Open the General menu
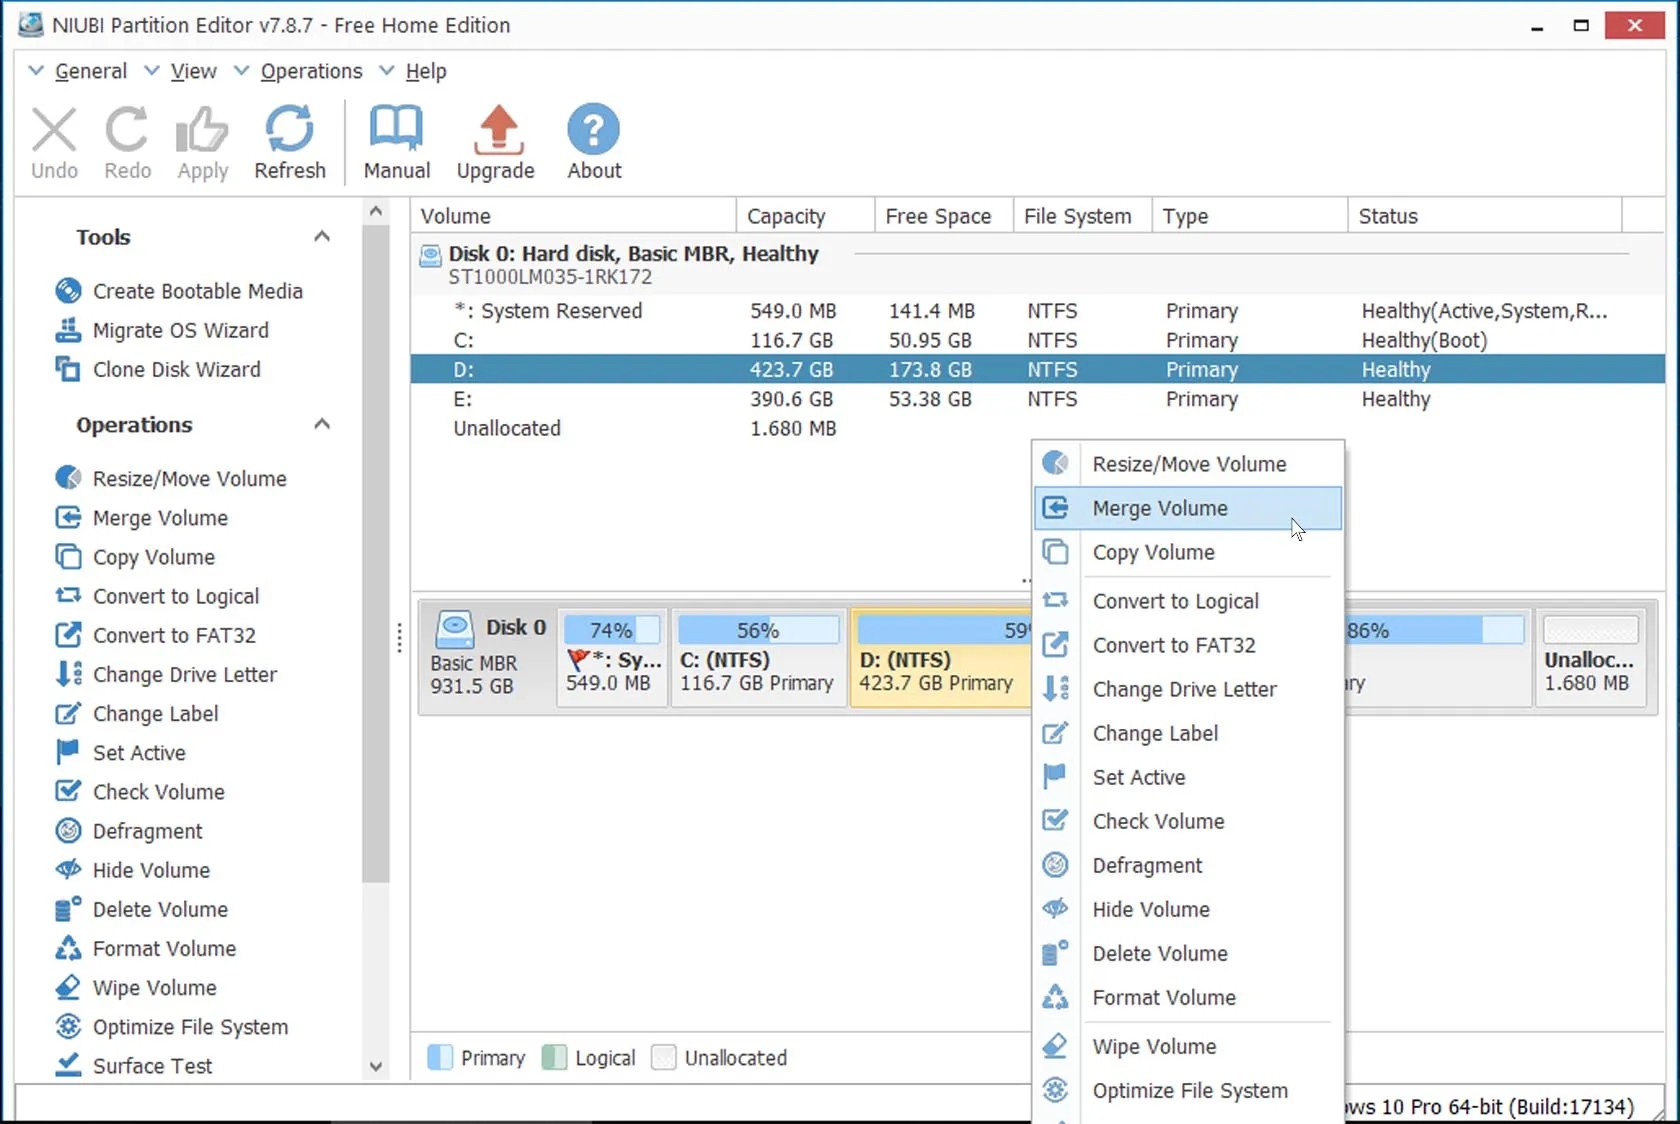Image resolution: width=1680 pixels, height=1124 pixels. pos(91,71)
